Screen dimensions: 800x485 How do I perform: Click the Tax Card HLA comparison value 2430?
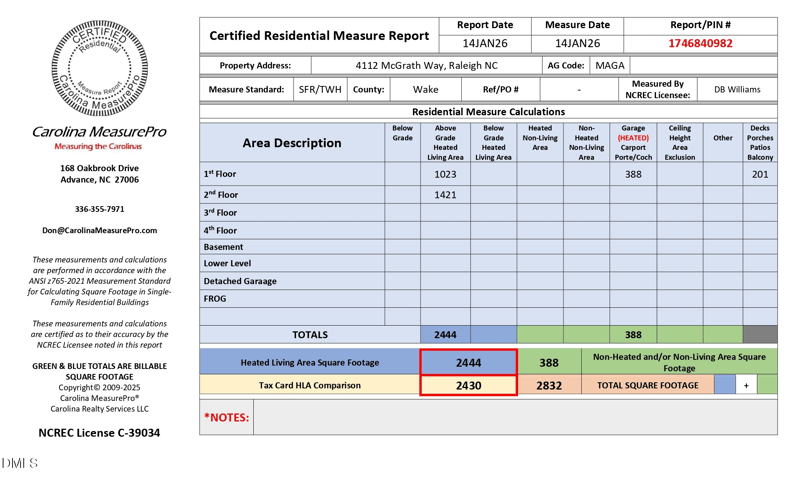[x=468, y=385]
